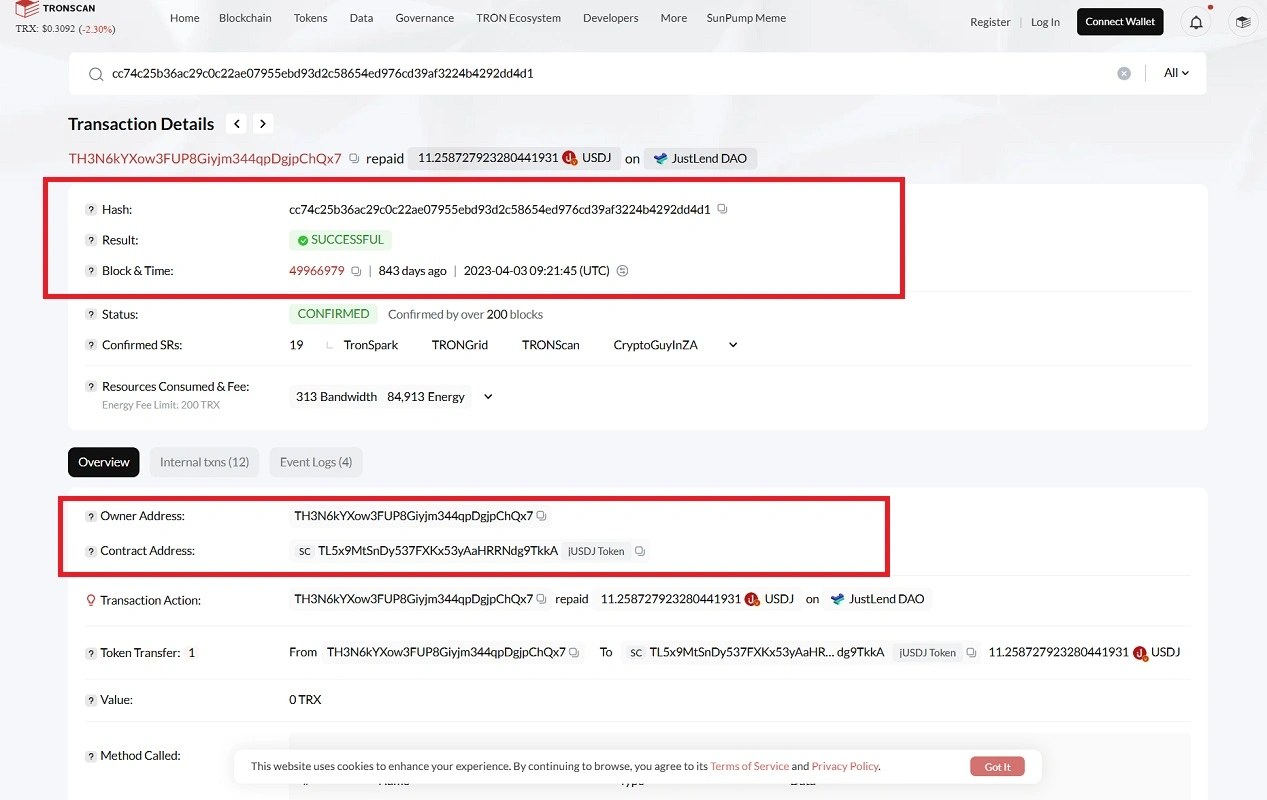This screenshot has width=1267, height=800.
Task: Click the help icon next to Token Transfer
Action: 91,653
